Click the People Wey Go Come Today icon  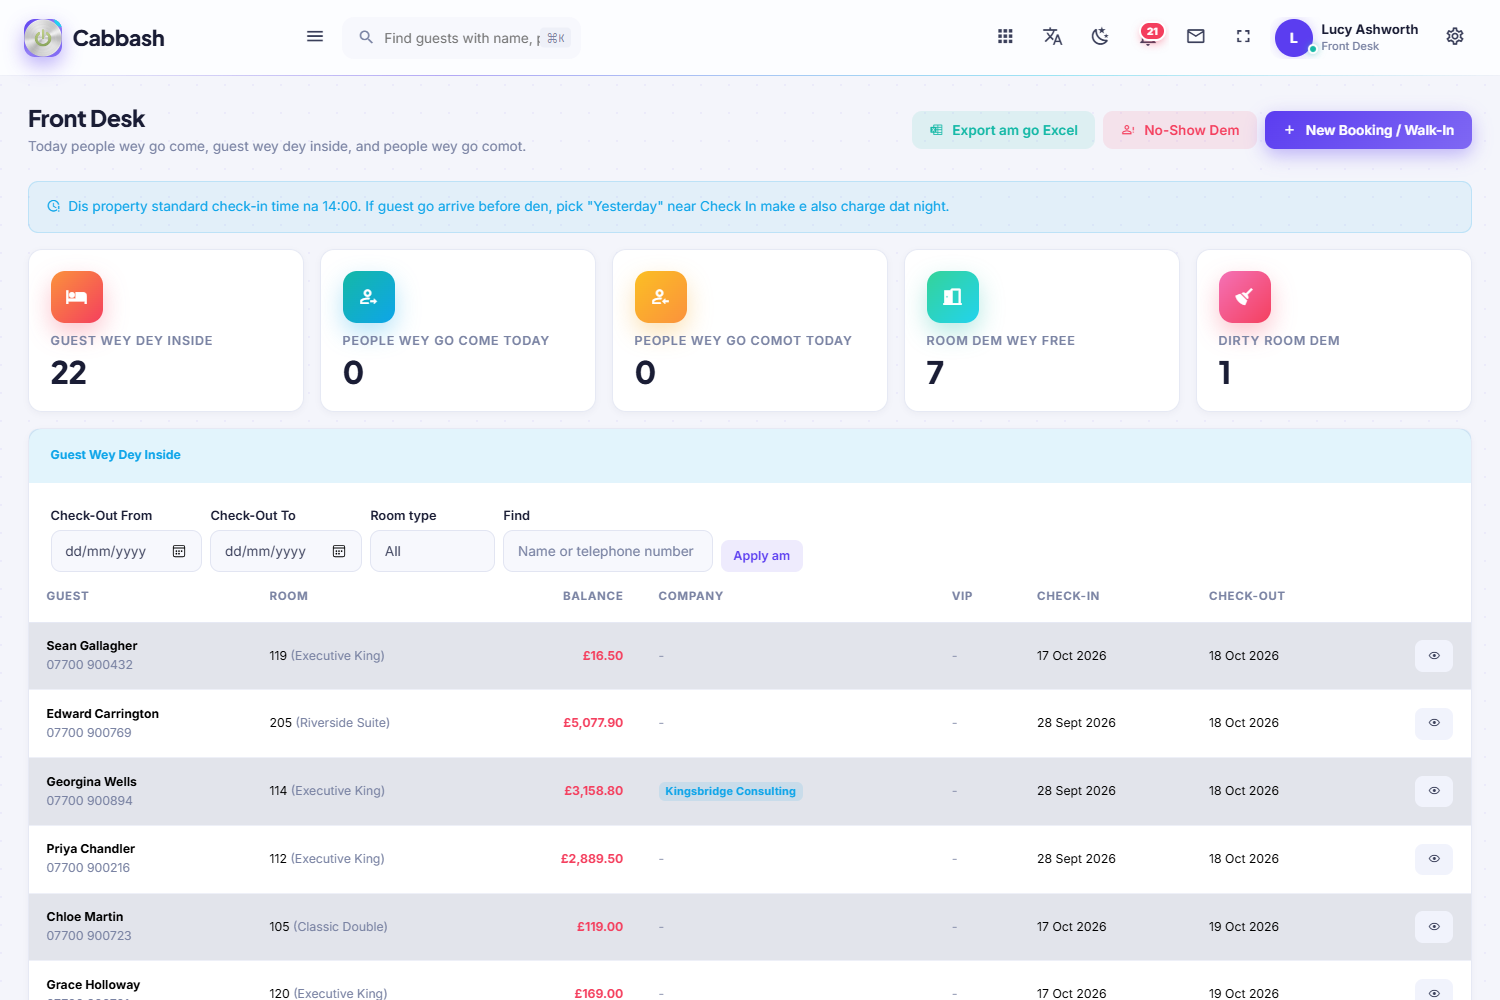[x=369, y=297]
